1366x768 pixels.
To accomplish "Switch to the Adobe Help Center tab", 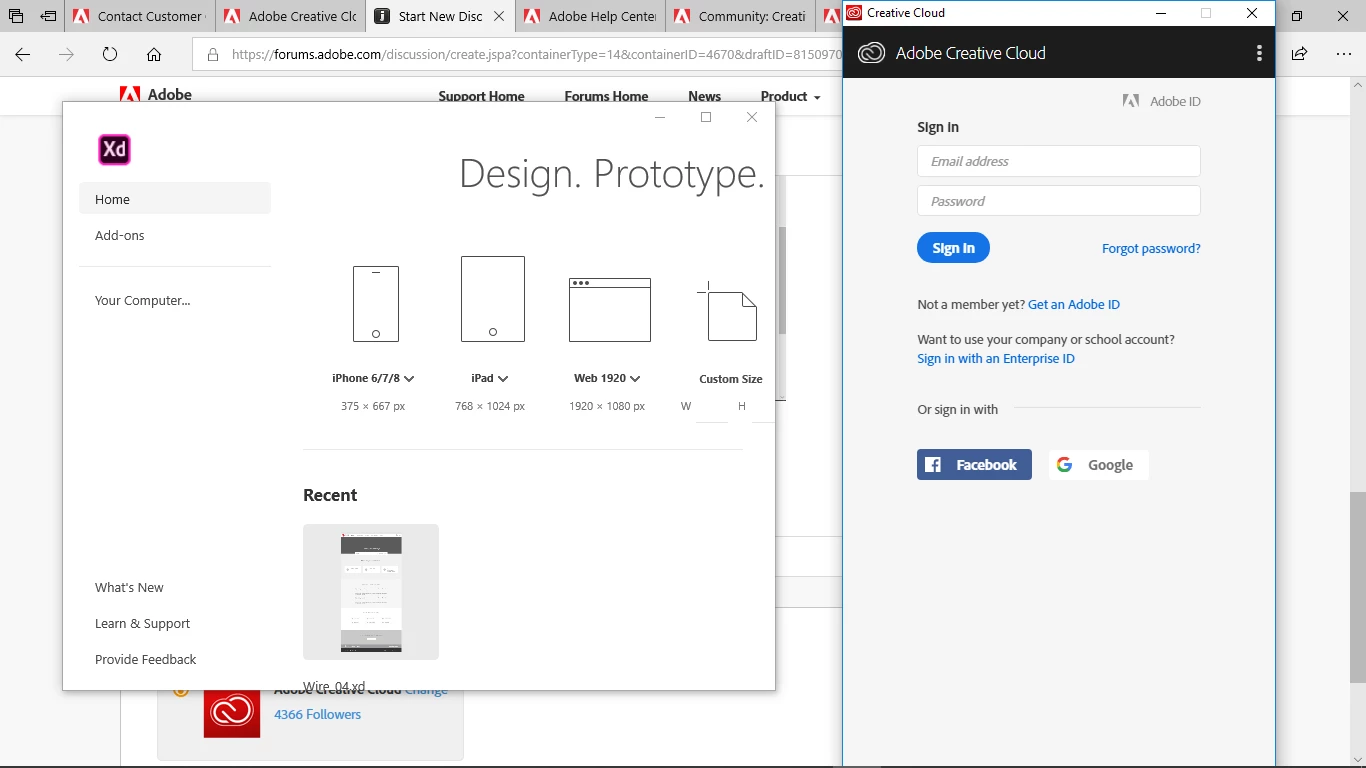I will coord(590,16).
